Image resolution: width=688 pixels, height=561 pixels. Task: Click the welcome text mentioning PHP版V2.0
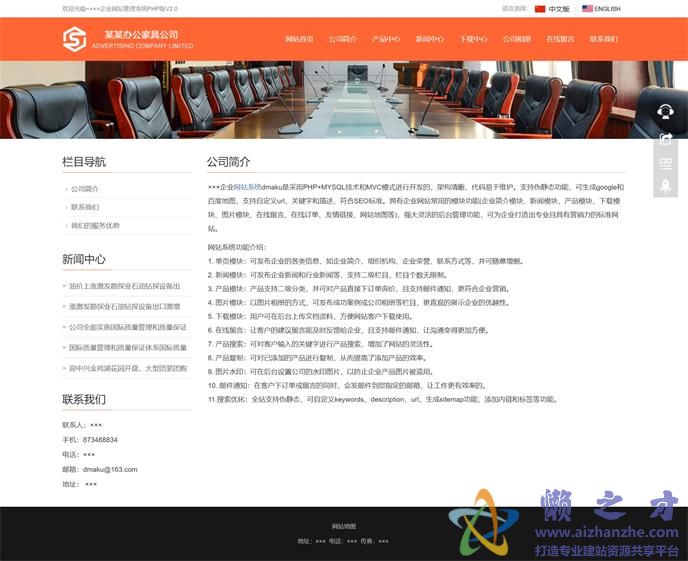click(x=120, y=9)
